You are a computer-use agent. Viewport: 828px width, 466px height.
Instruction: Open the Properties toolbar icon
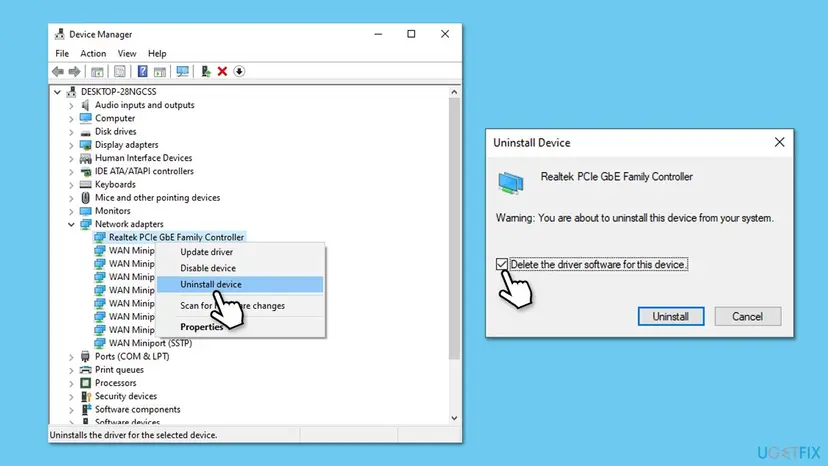coord(120,71)
